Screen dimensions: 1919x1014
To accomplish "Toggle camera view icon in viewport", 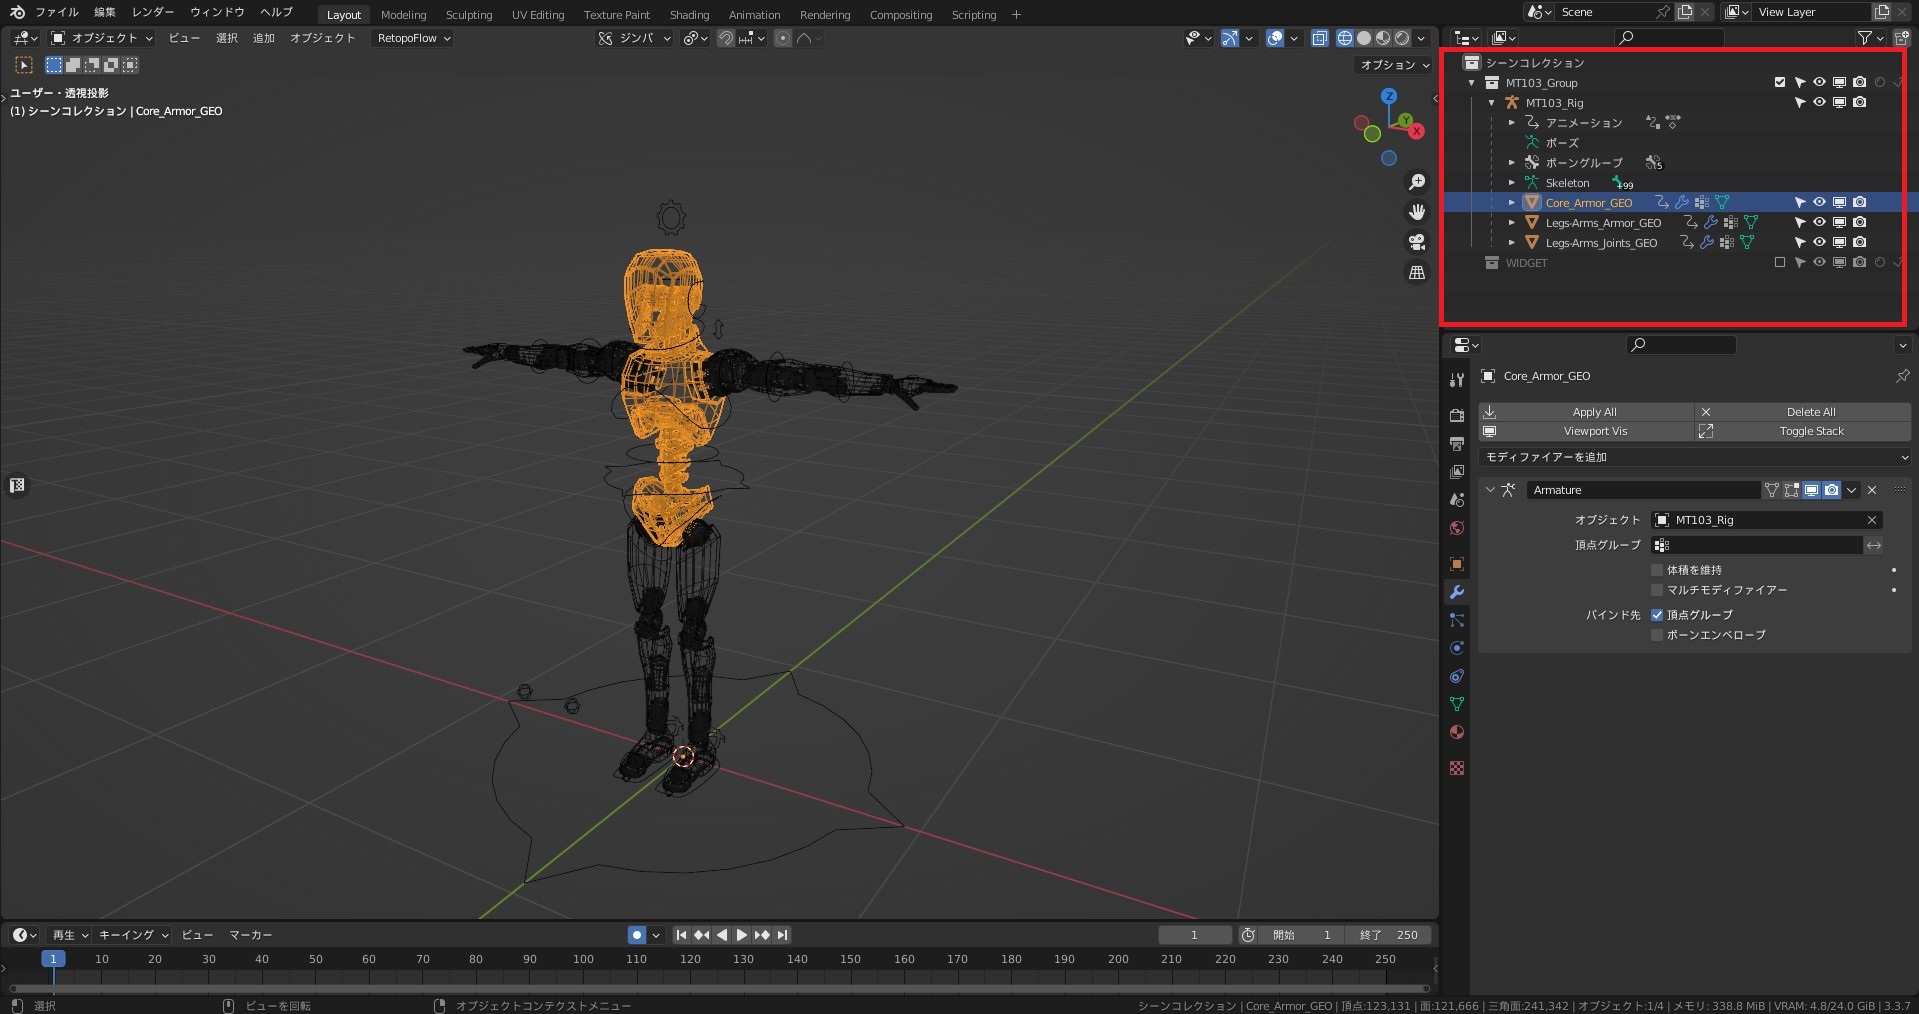I will pos(1417,242).
